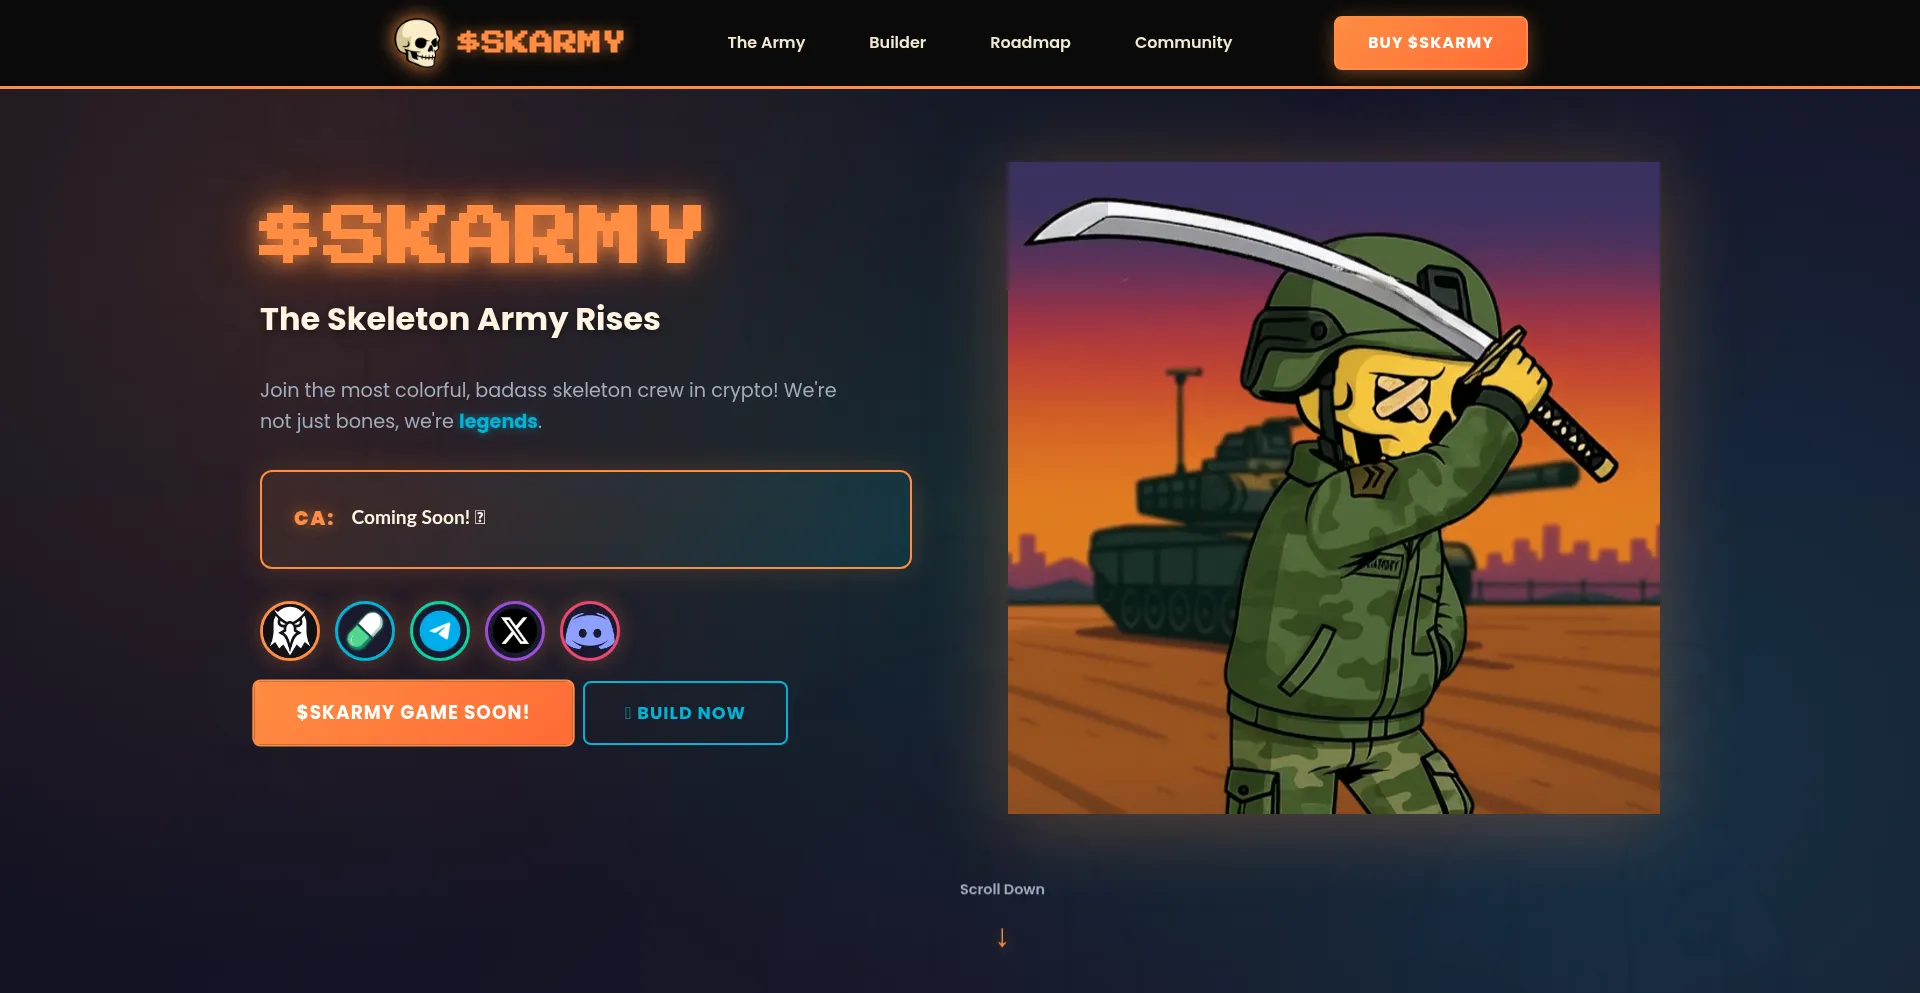Open the Builder menu item
Screen dimensions: 1920x993
coord(897,42)
